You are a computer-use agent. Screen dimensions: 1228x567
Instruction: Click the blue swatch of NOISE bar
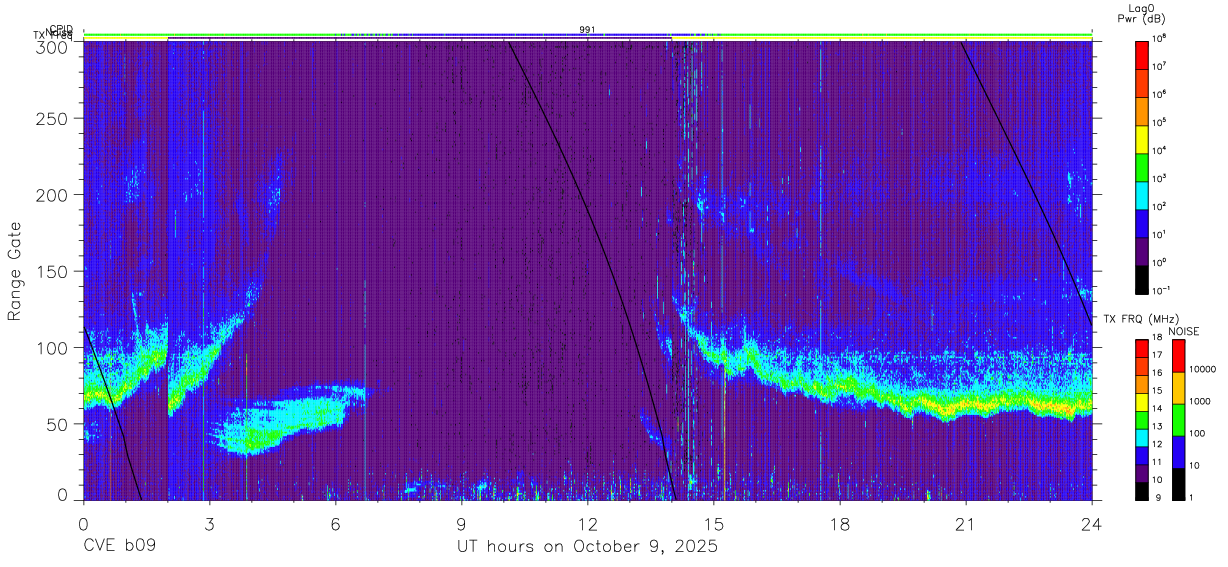coord(1178,451)
